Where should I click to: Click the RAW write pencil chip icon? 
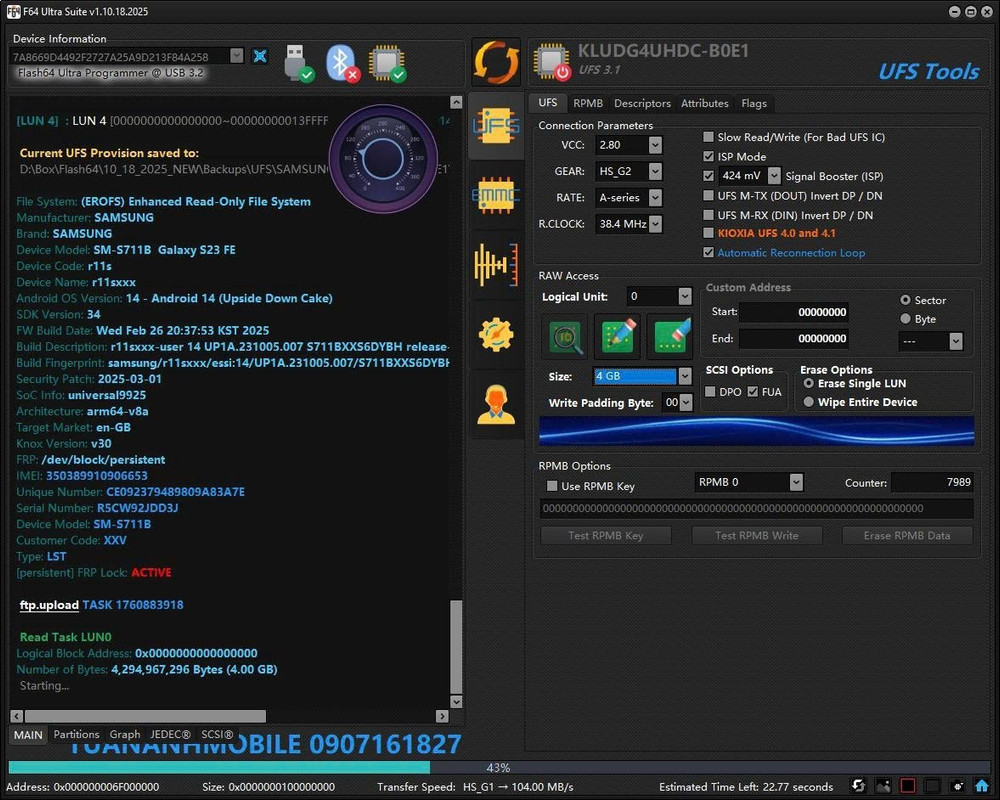pos(617,336)
